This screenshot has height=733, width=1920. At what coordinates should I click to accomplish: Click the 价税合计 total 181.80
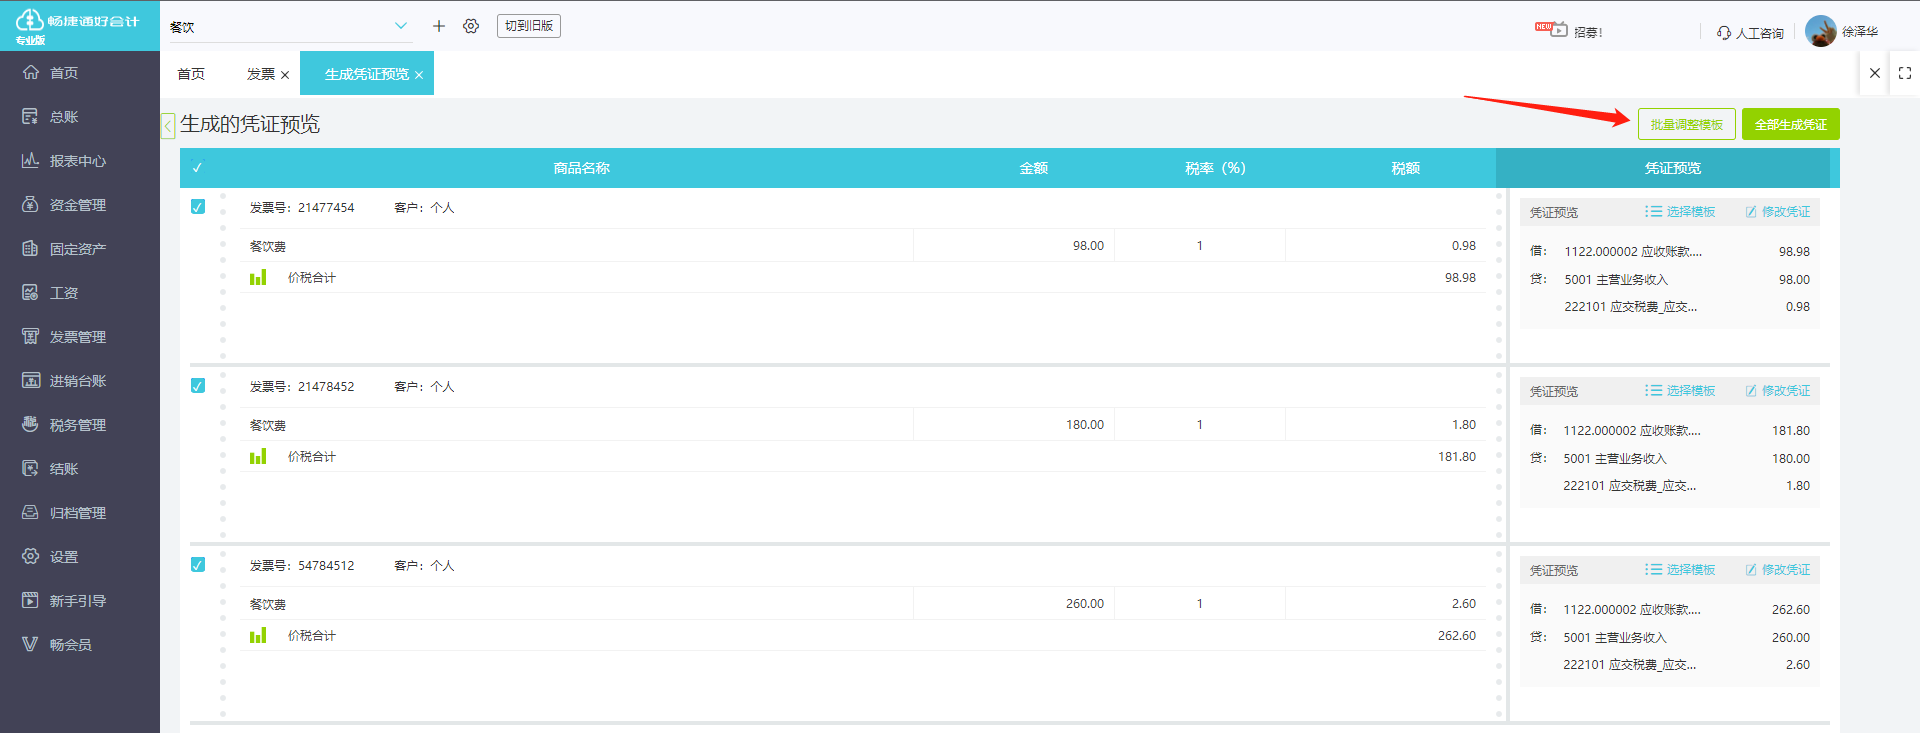click(1457, 457)
